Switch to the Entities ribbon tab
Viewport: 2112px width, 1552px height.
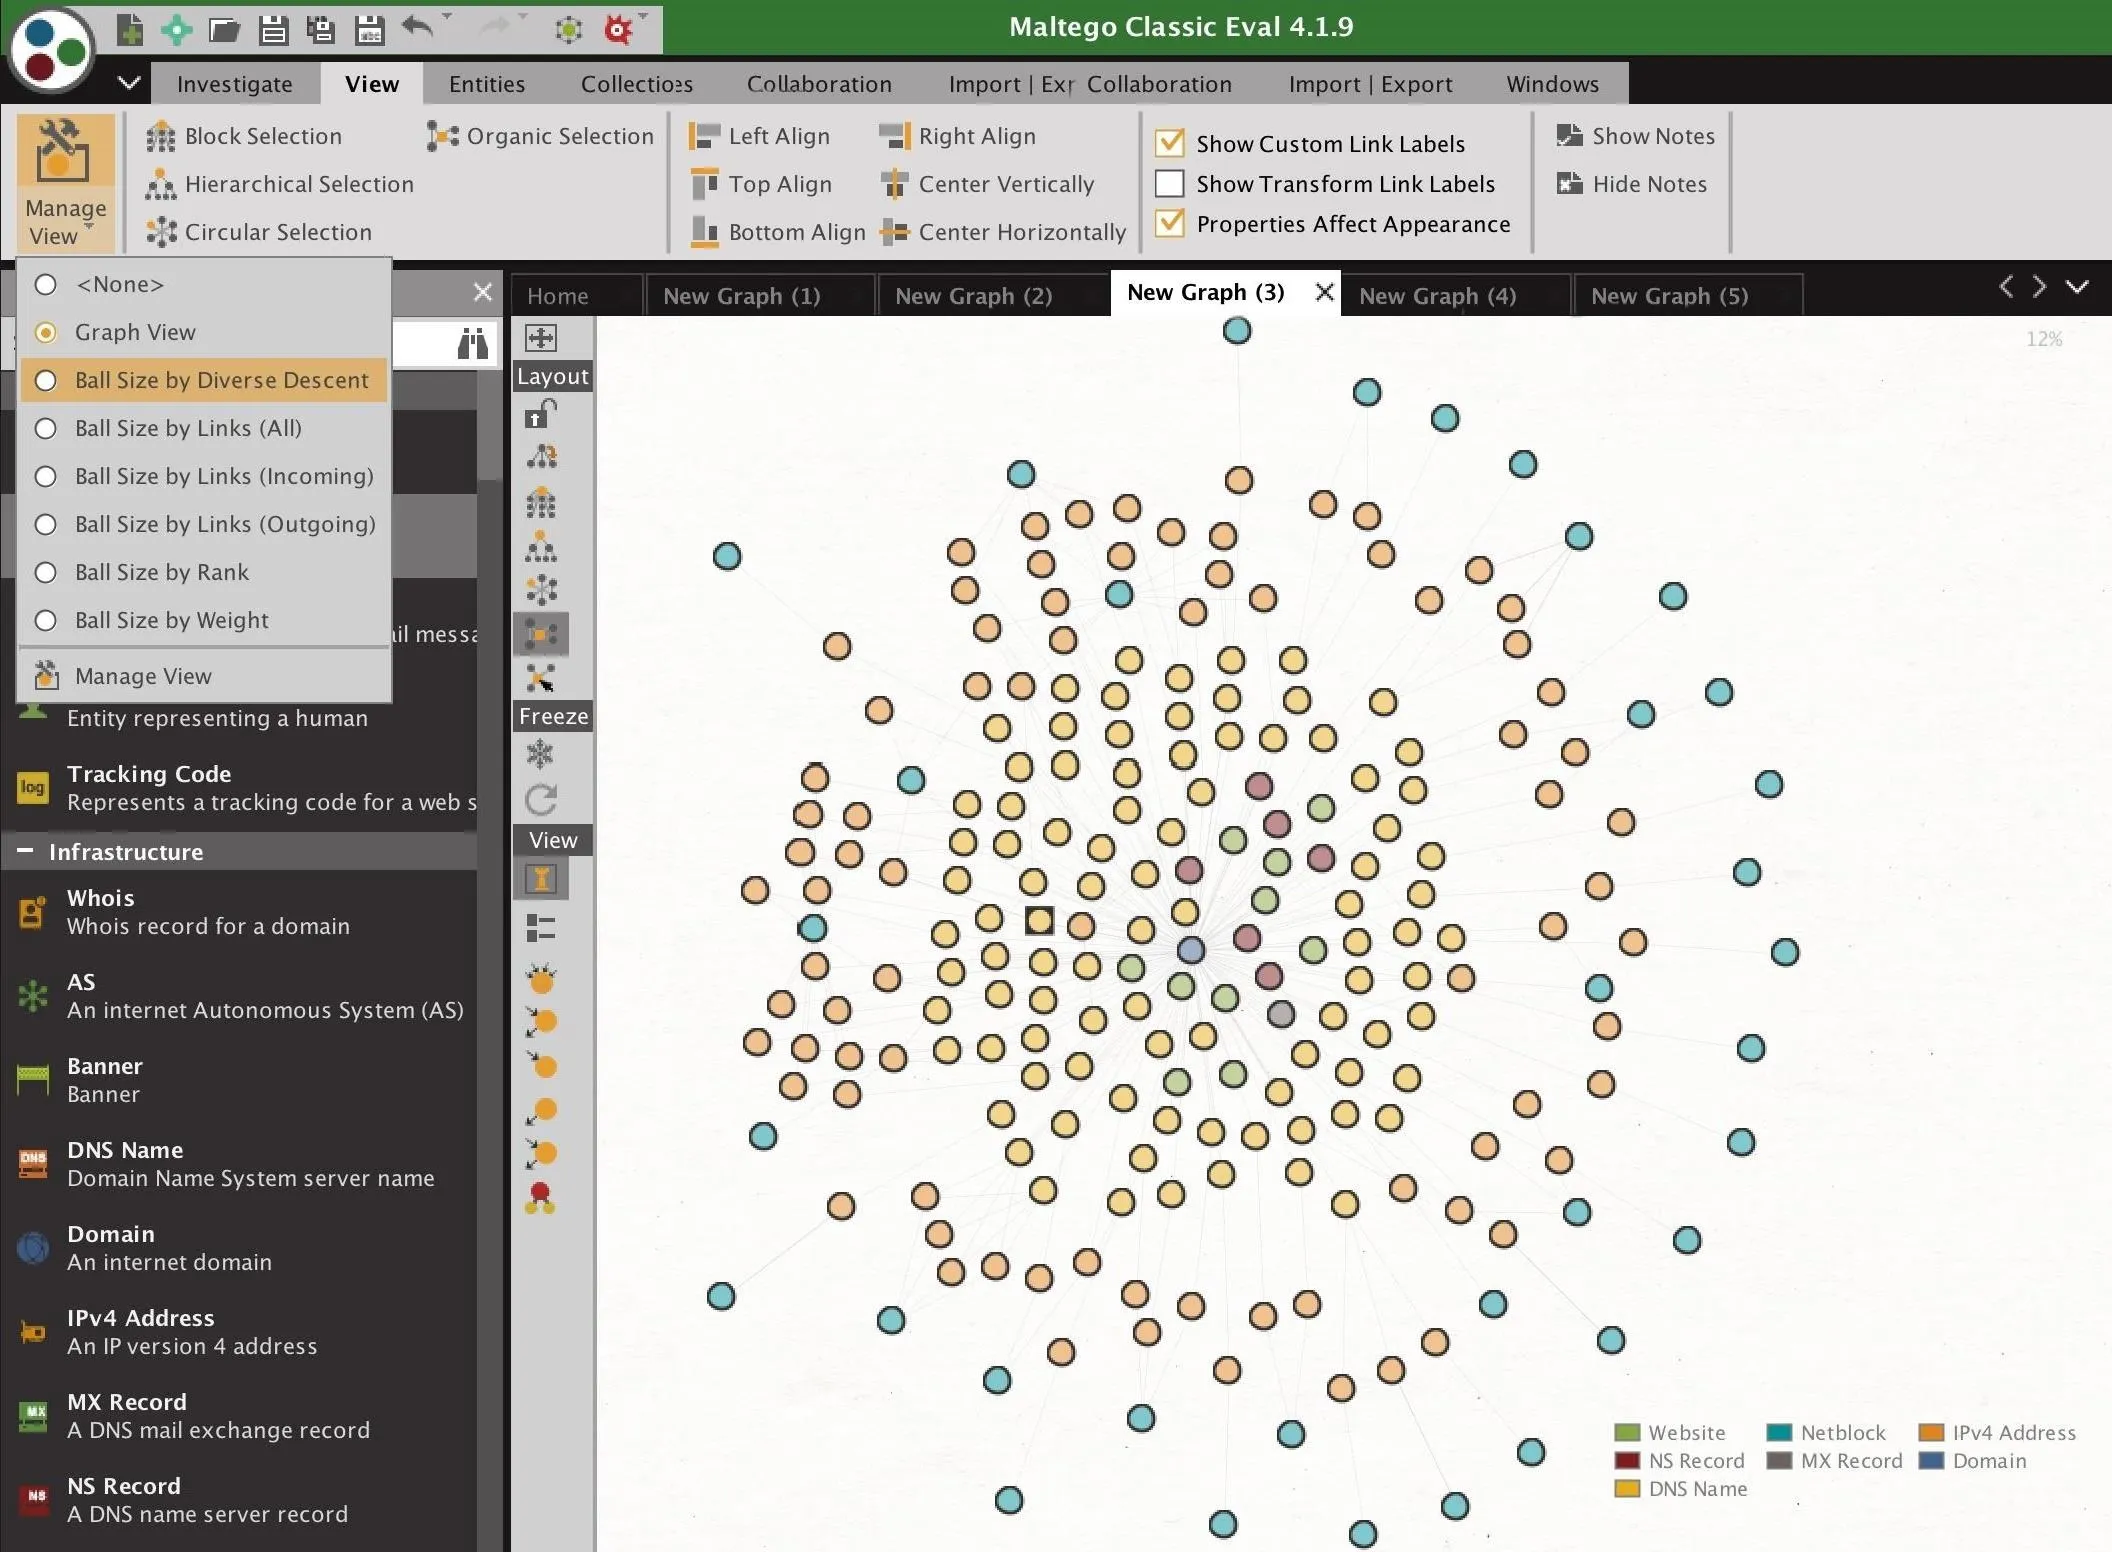[x=487, y=84]
